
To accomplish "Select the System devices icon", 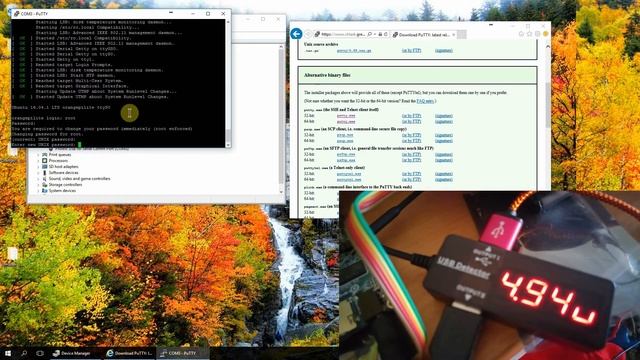I will 44,191.
